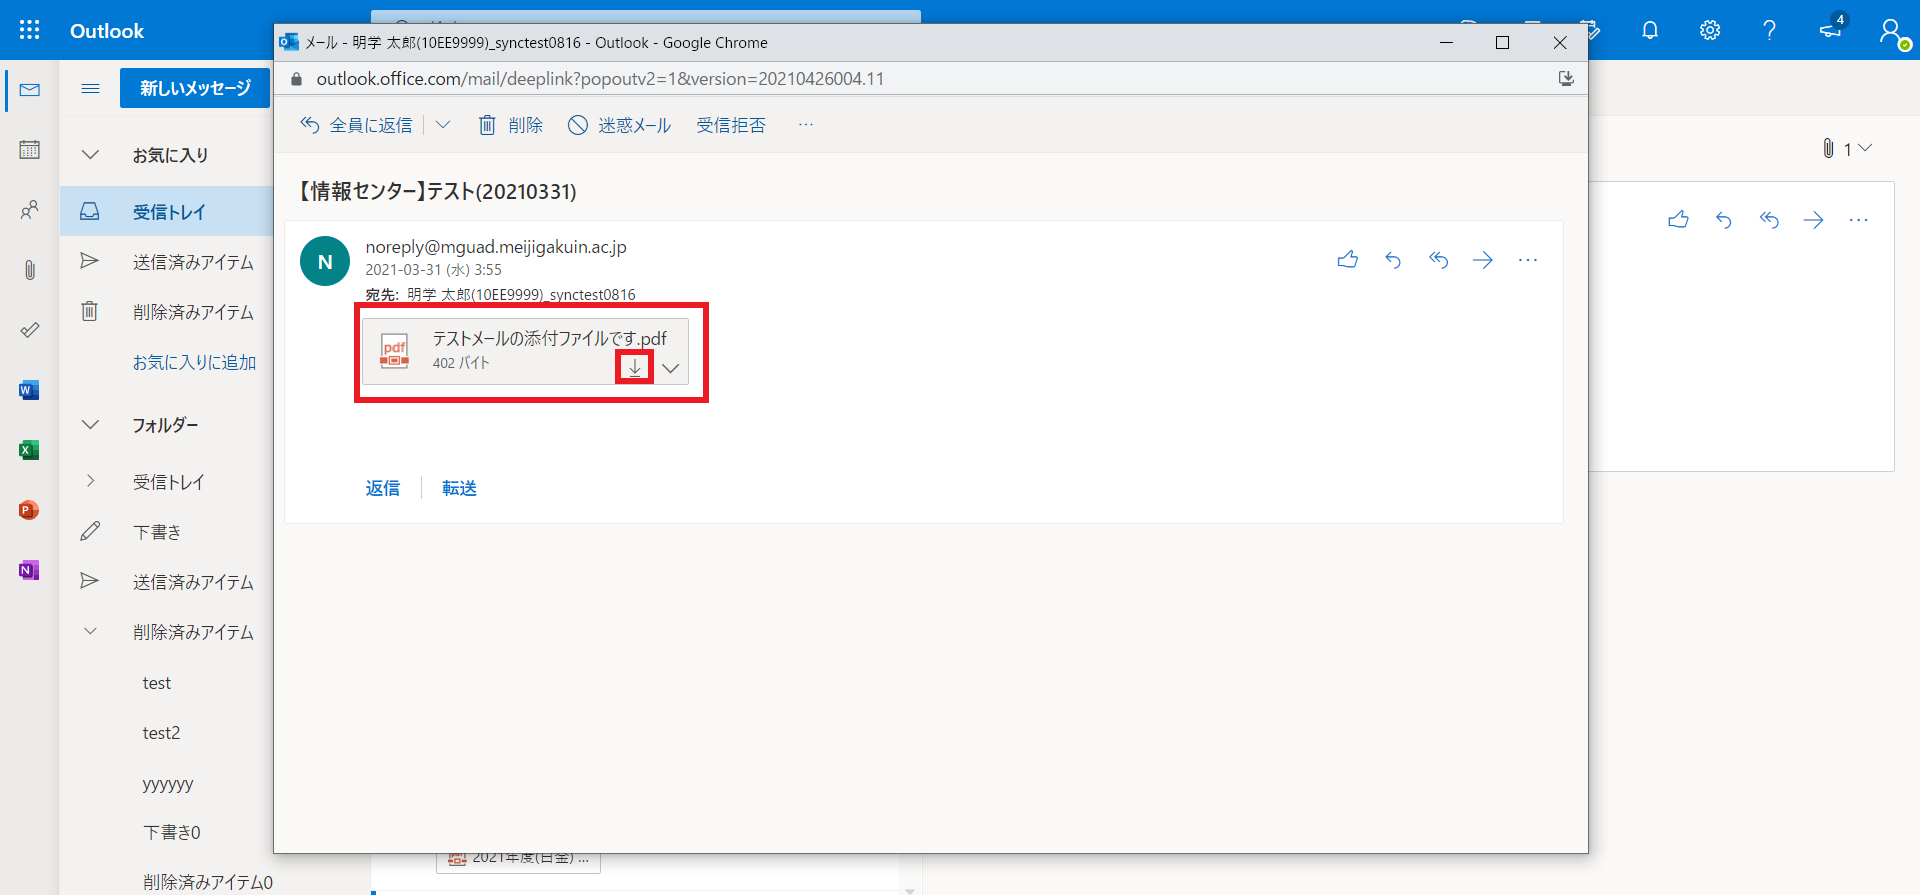Open the Excel app from sidebar
The height and width of the screenshot is (895, 1920).
pos(29,450)
